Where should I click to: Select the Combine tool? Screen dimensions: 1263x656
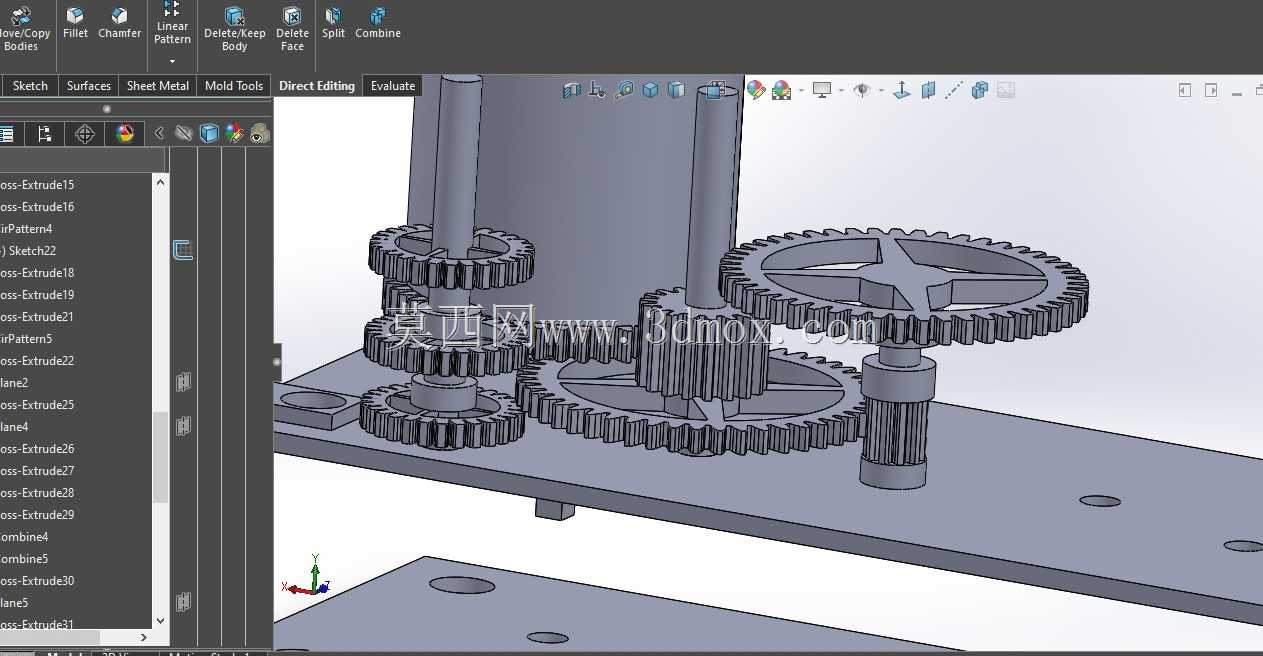click(x=378, y=23)
